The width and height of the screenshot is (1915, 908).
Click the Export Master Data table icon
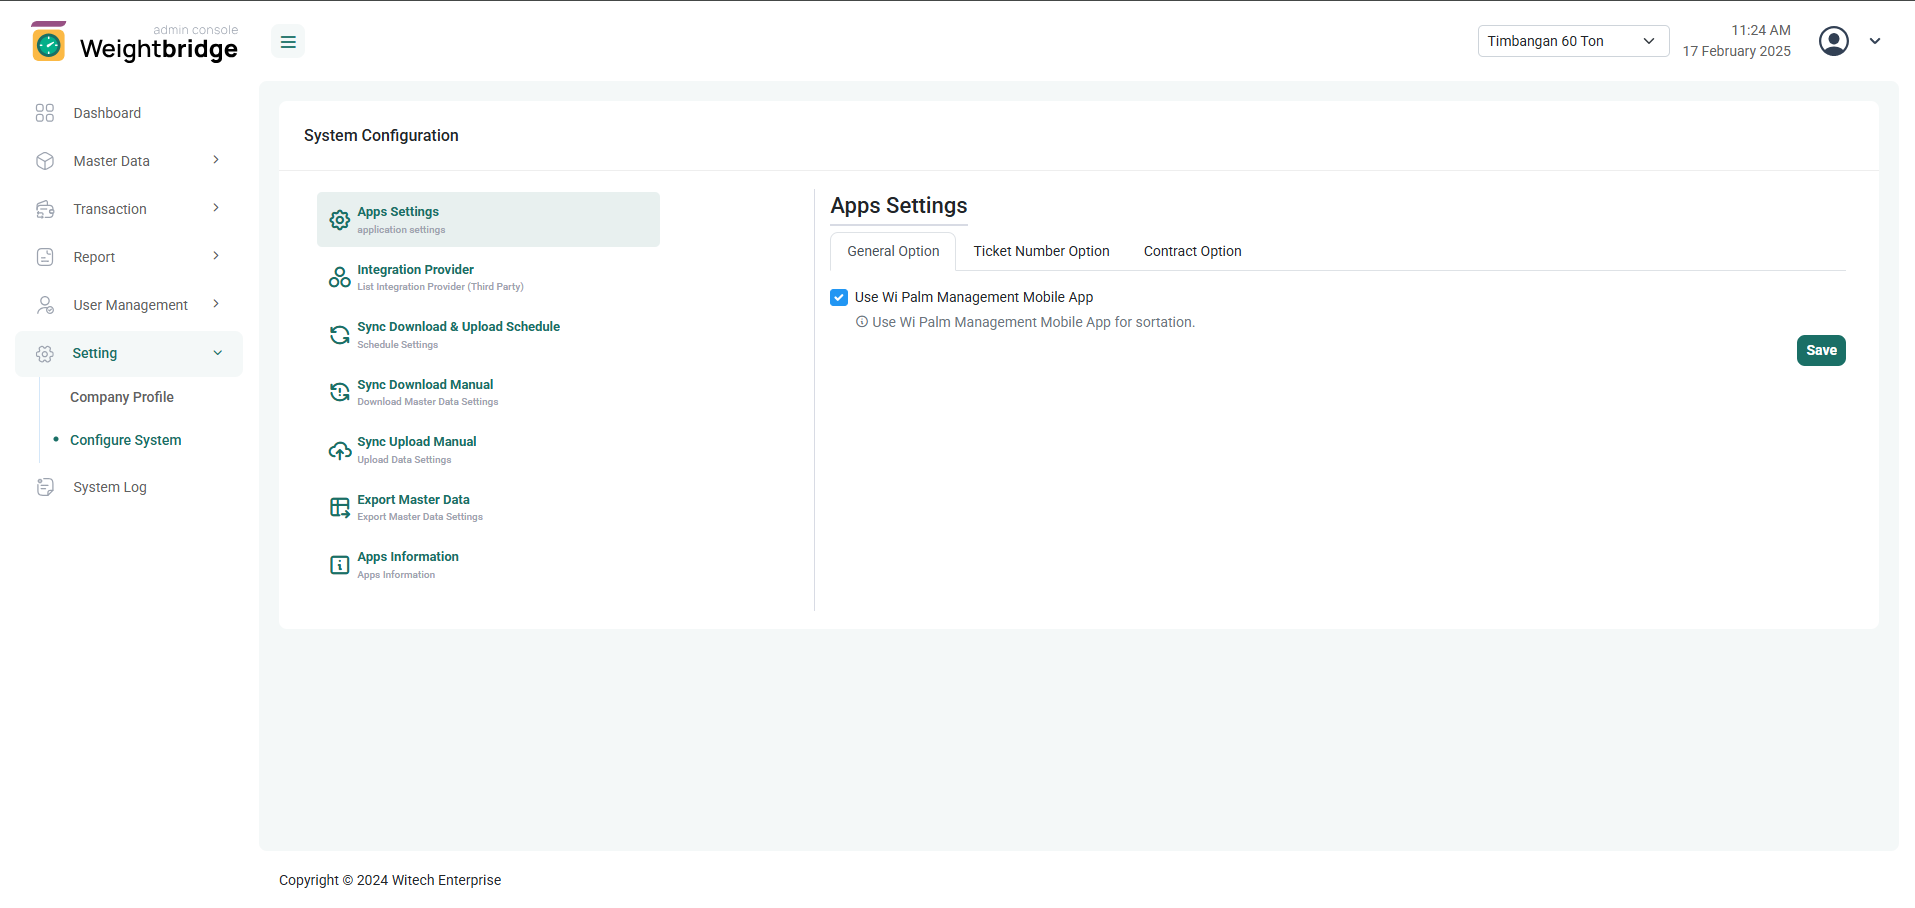(x=340, y=507)
